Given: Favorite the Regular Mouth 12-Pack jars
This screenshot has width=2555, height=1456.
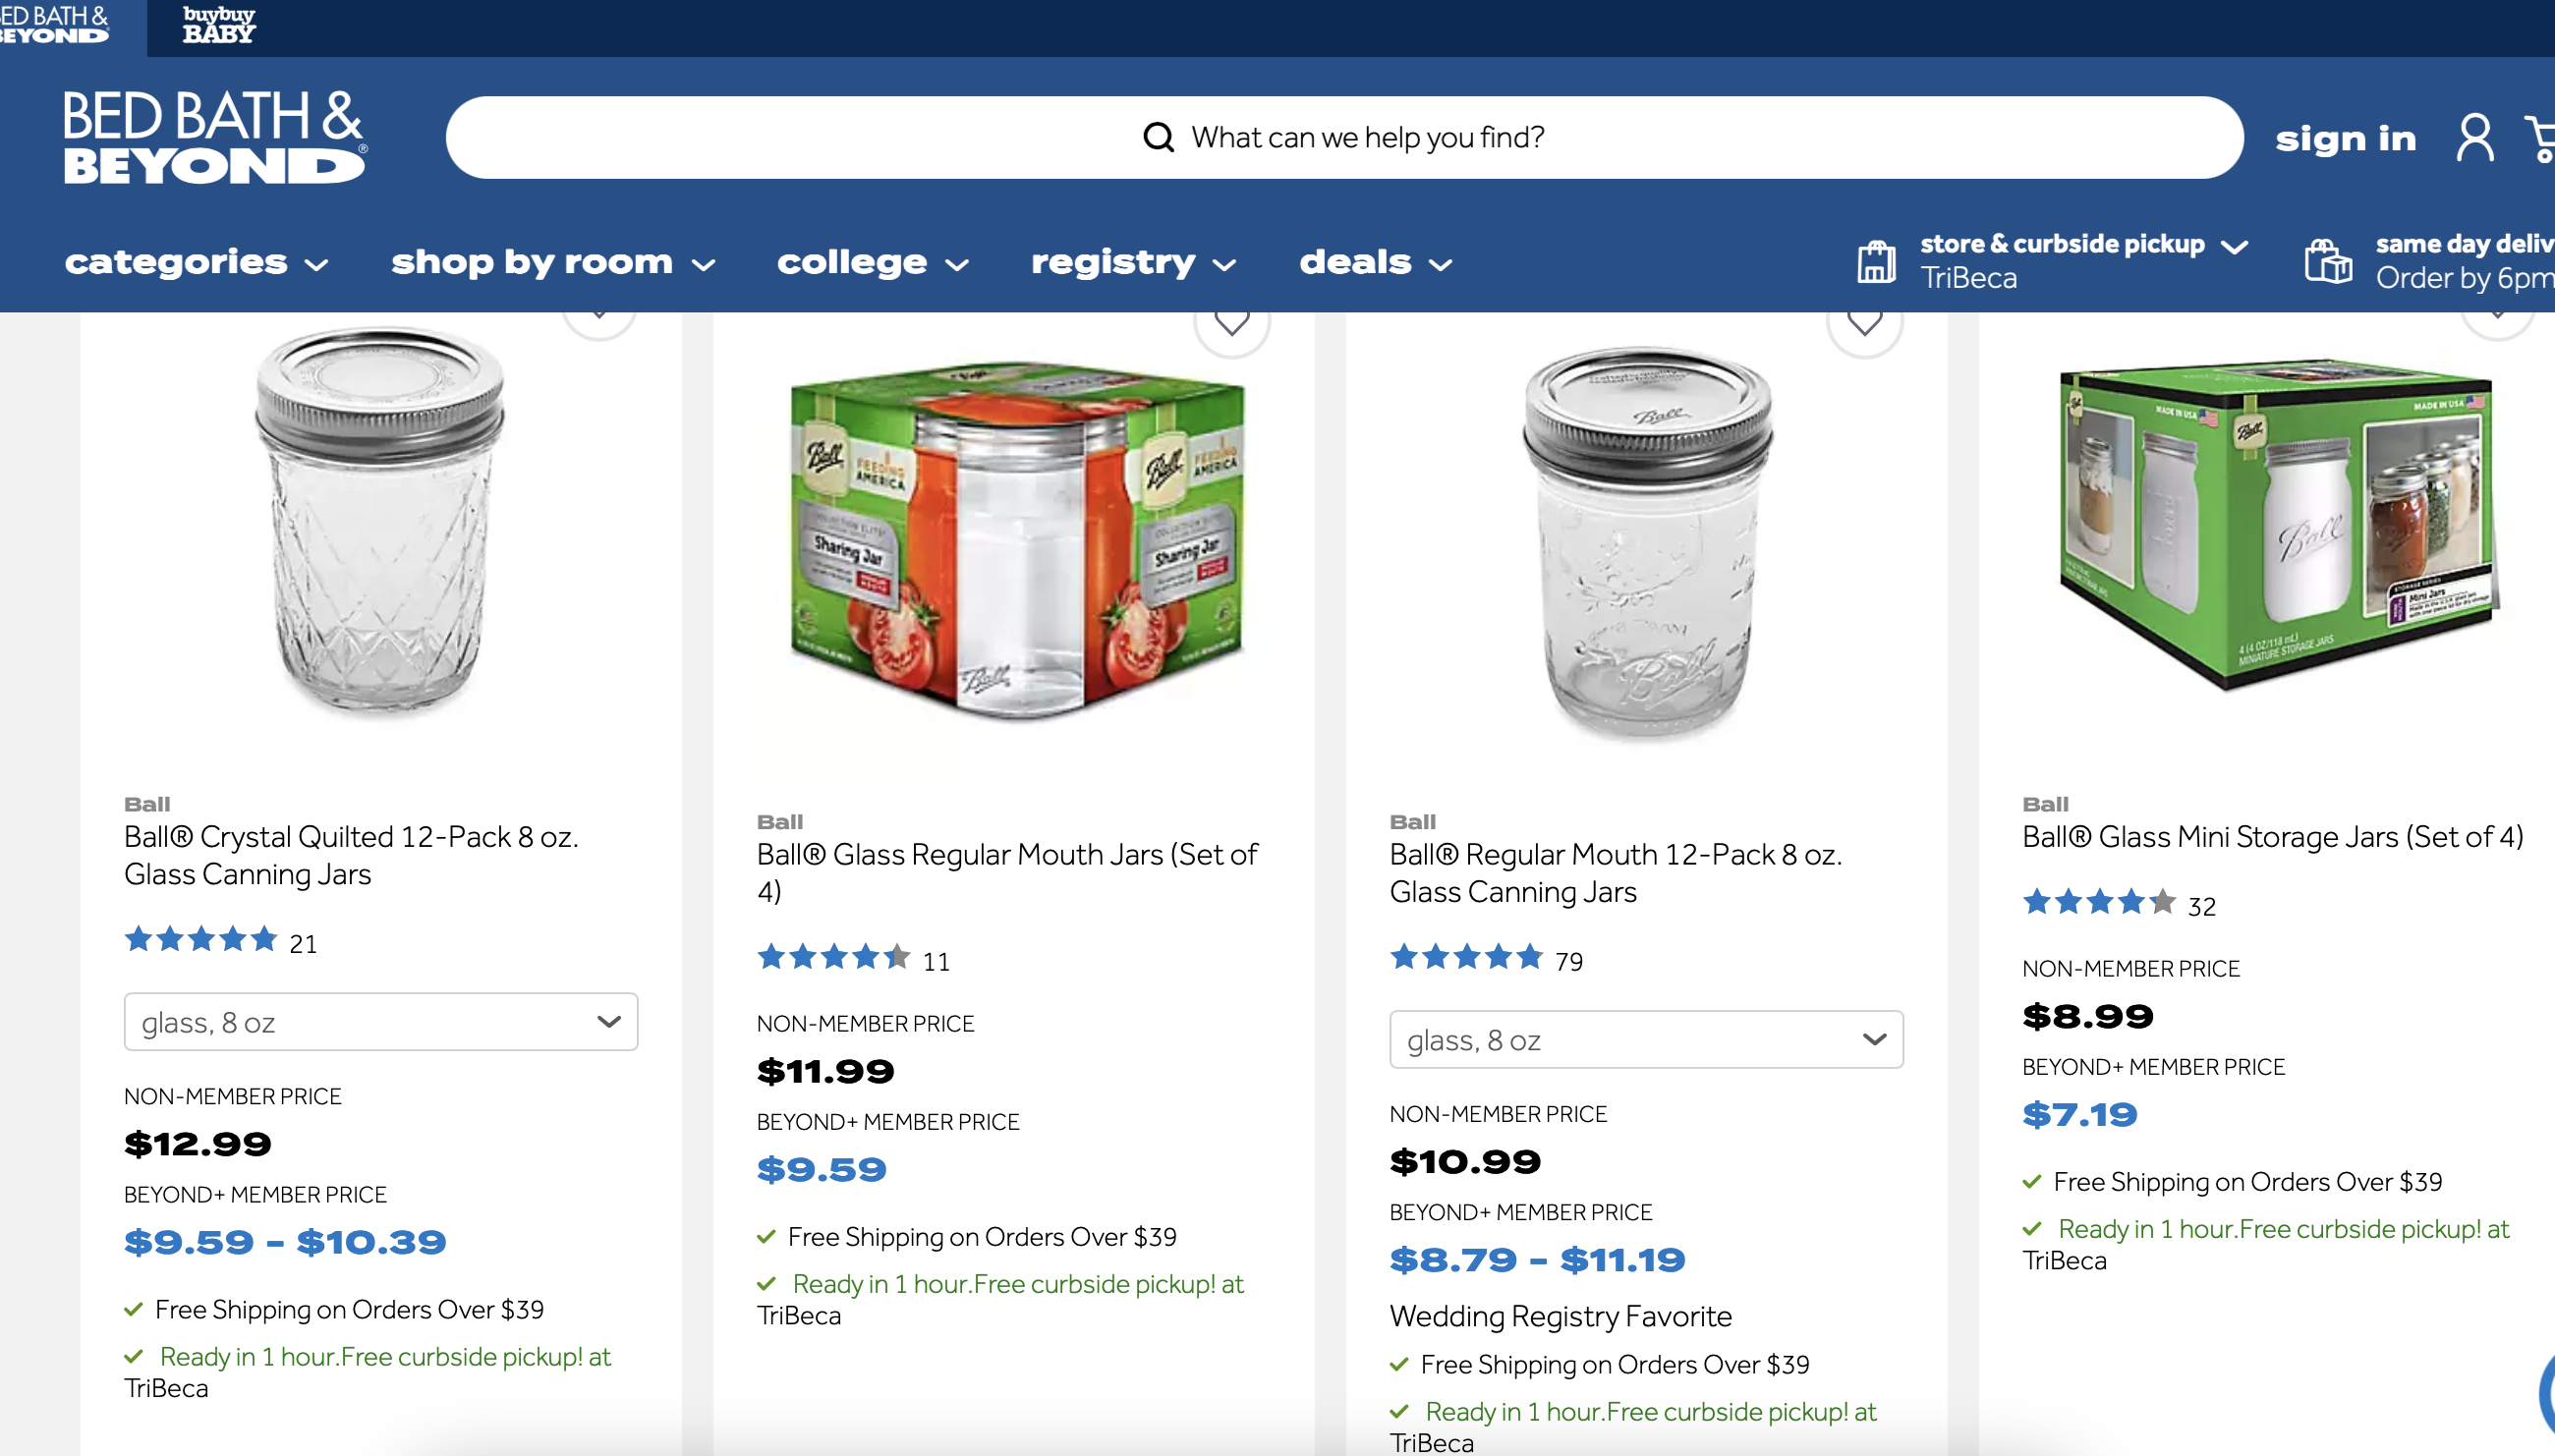Looking at the screenshot, I should [1864, 322].
